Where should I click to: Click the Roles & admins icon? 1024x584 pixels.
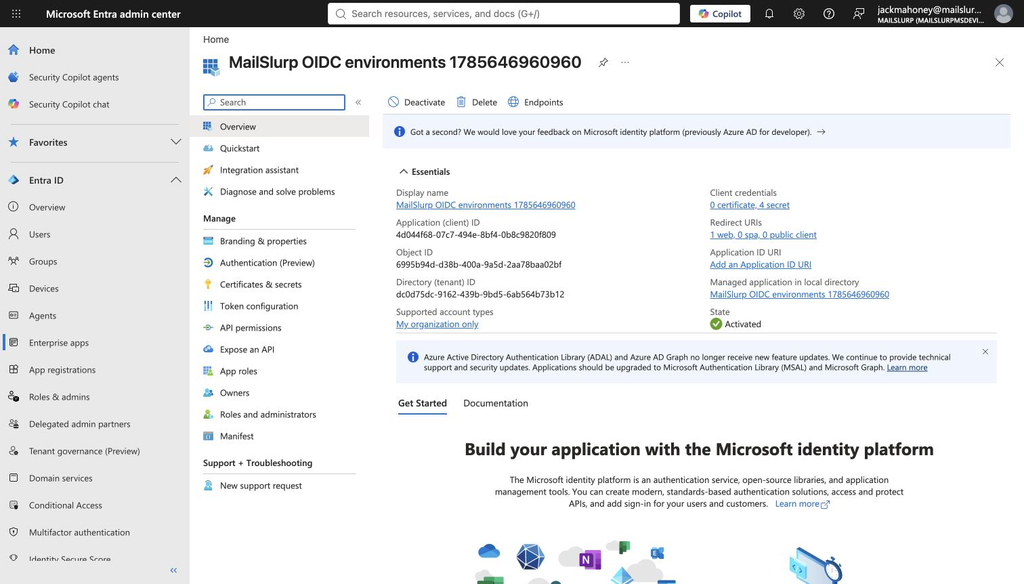[14, 397]
